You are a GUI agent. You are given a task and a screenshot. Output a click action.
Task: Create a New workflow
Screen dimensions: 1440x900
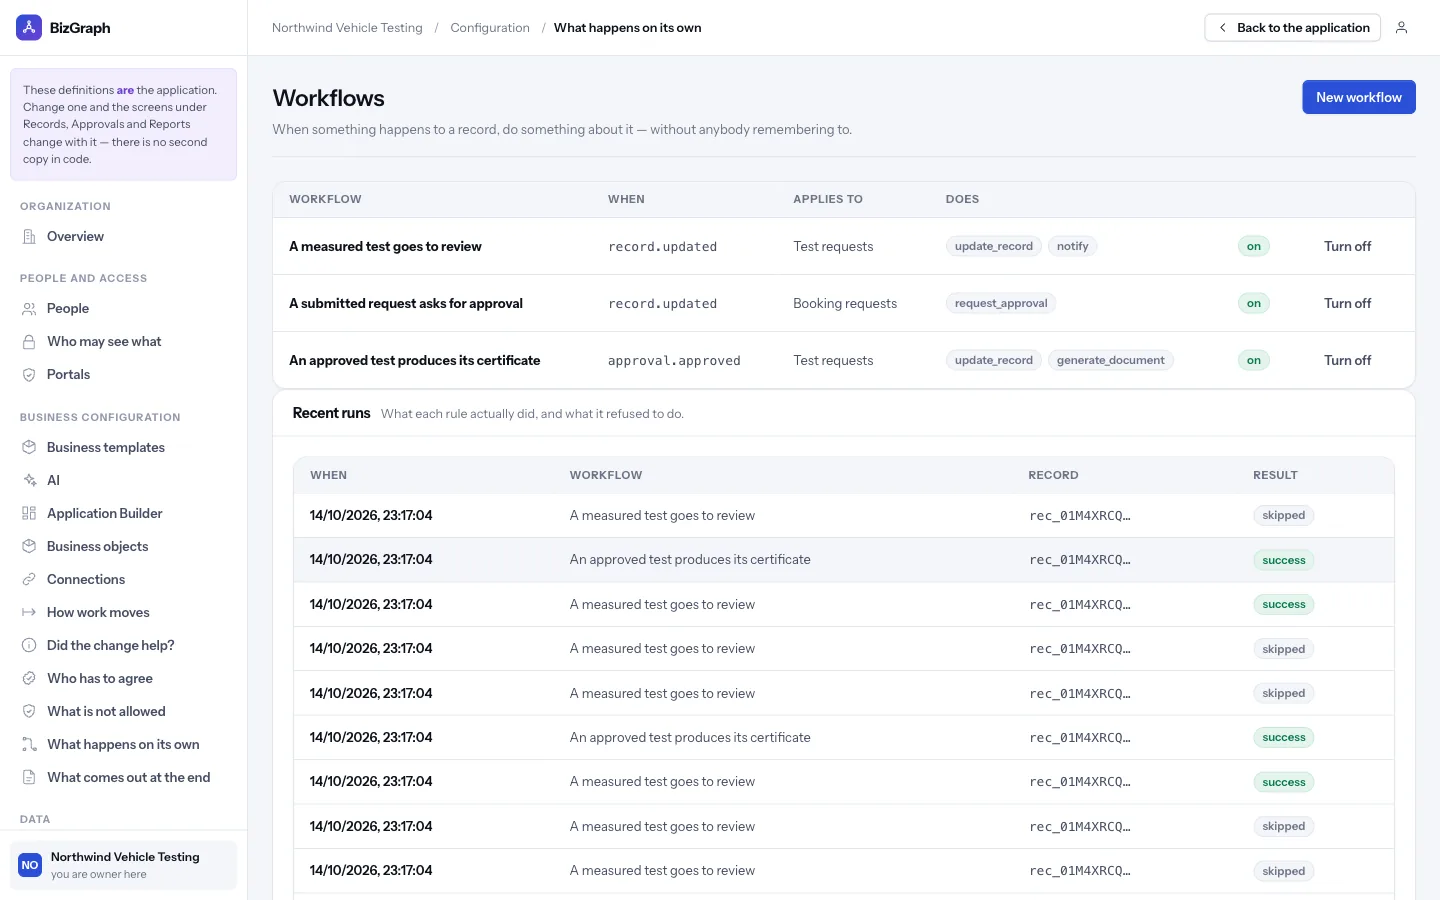[x=1358, y=97]
